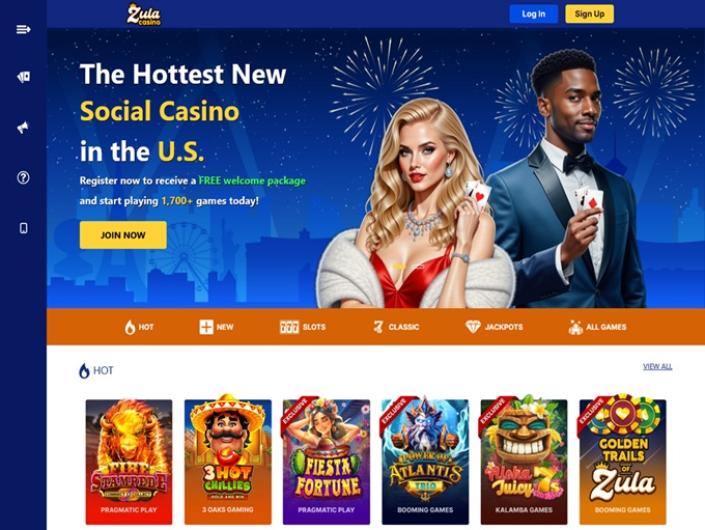Open the Power of Atlantis game
Viewport: 705px width, 530px height.
(x=425, y=462)
